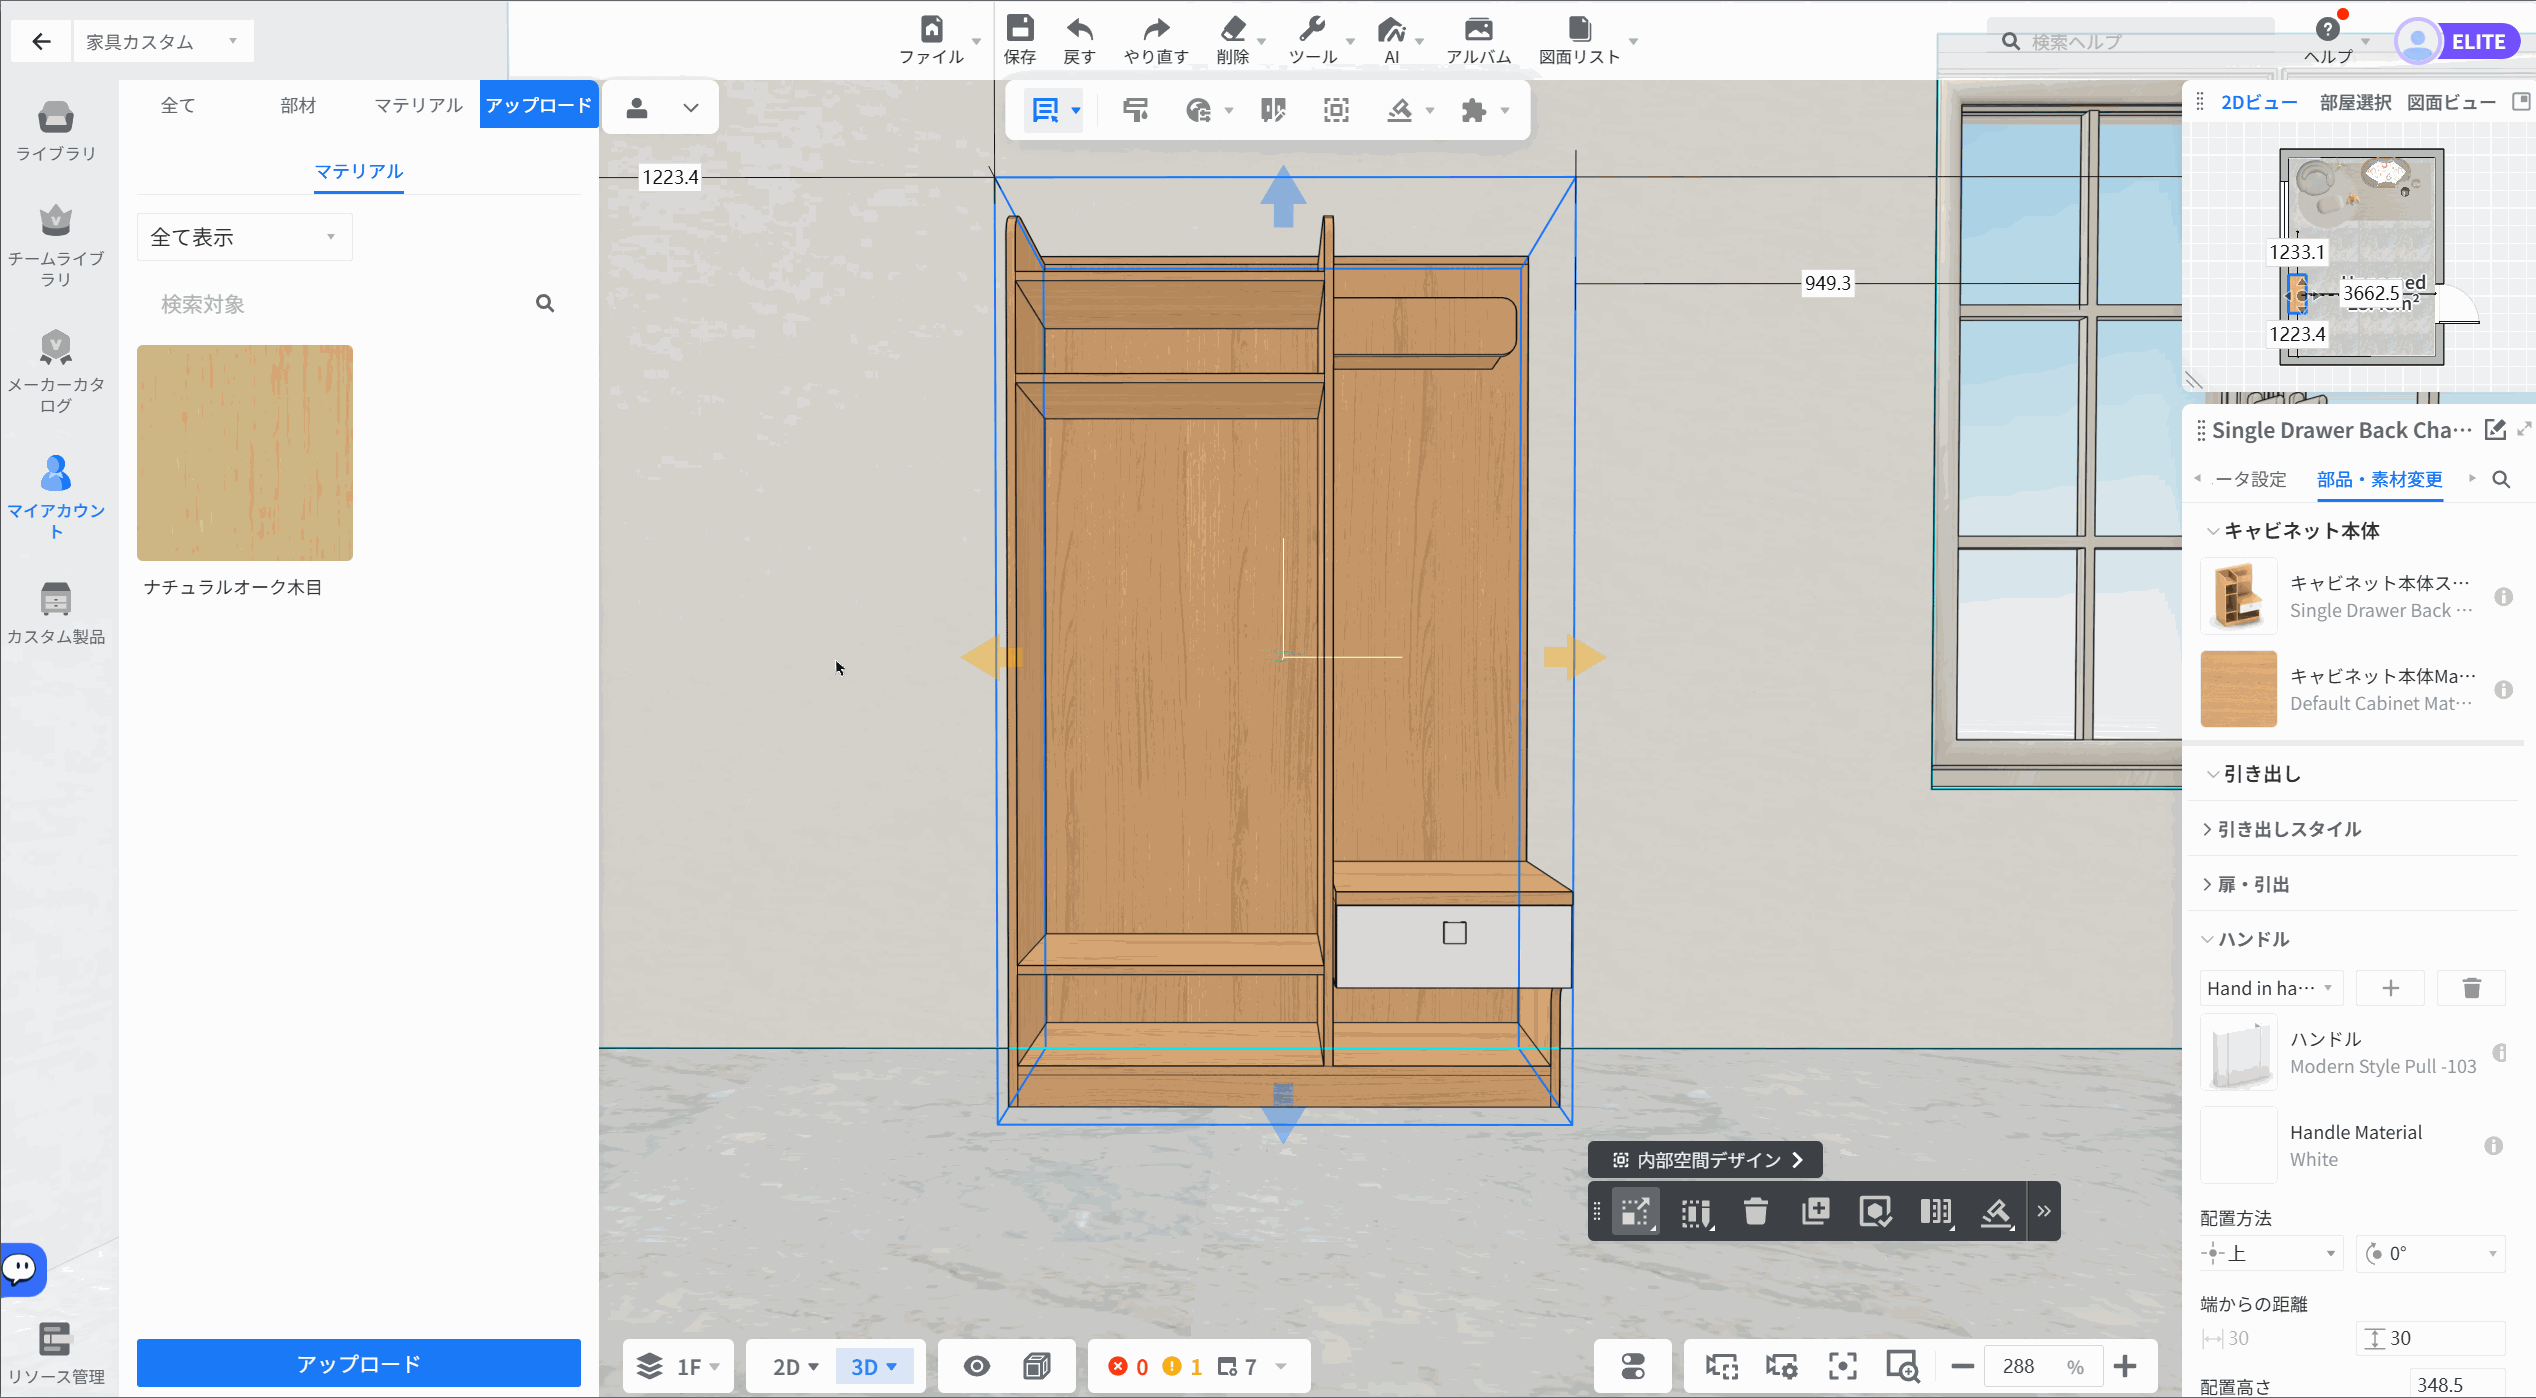Select the アップロード tab
The width and height of the screenshot is (2536, 1398).
tap(539, 105)
